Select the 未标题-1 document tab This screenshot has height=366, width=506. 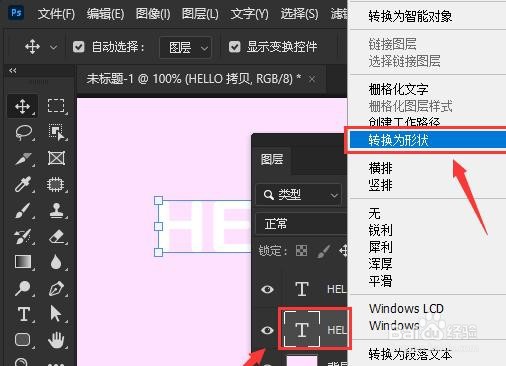[194, 79]
